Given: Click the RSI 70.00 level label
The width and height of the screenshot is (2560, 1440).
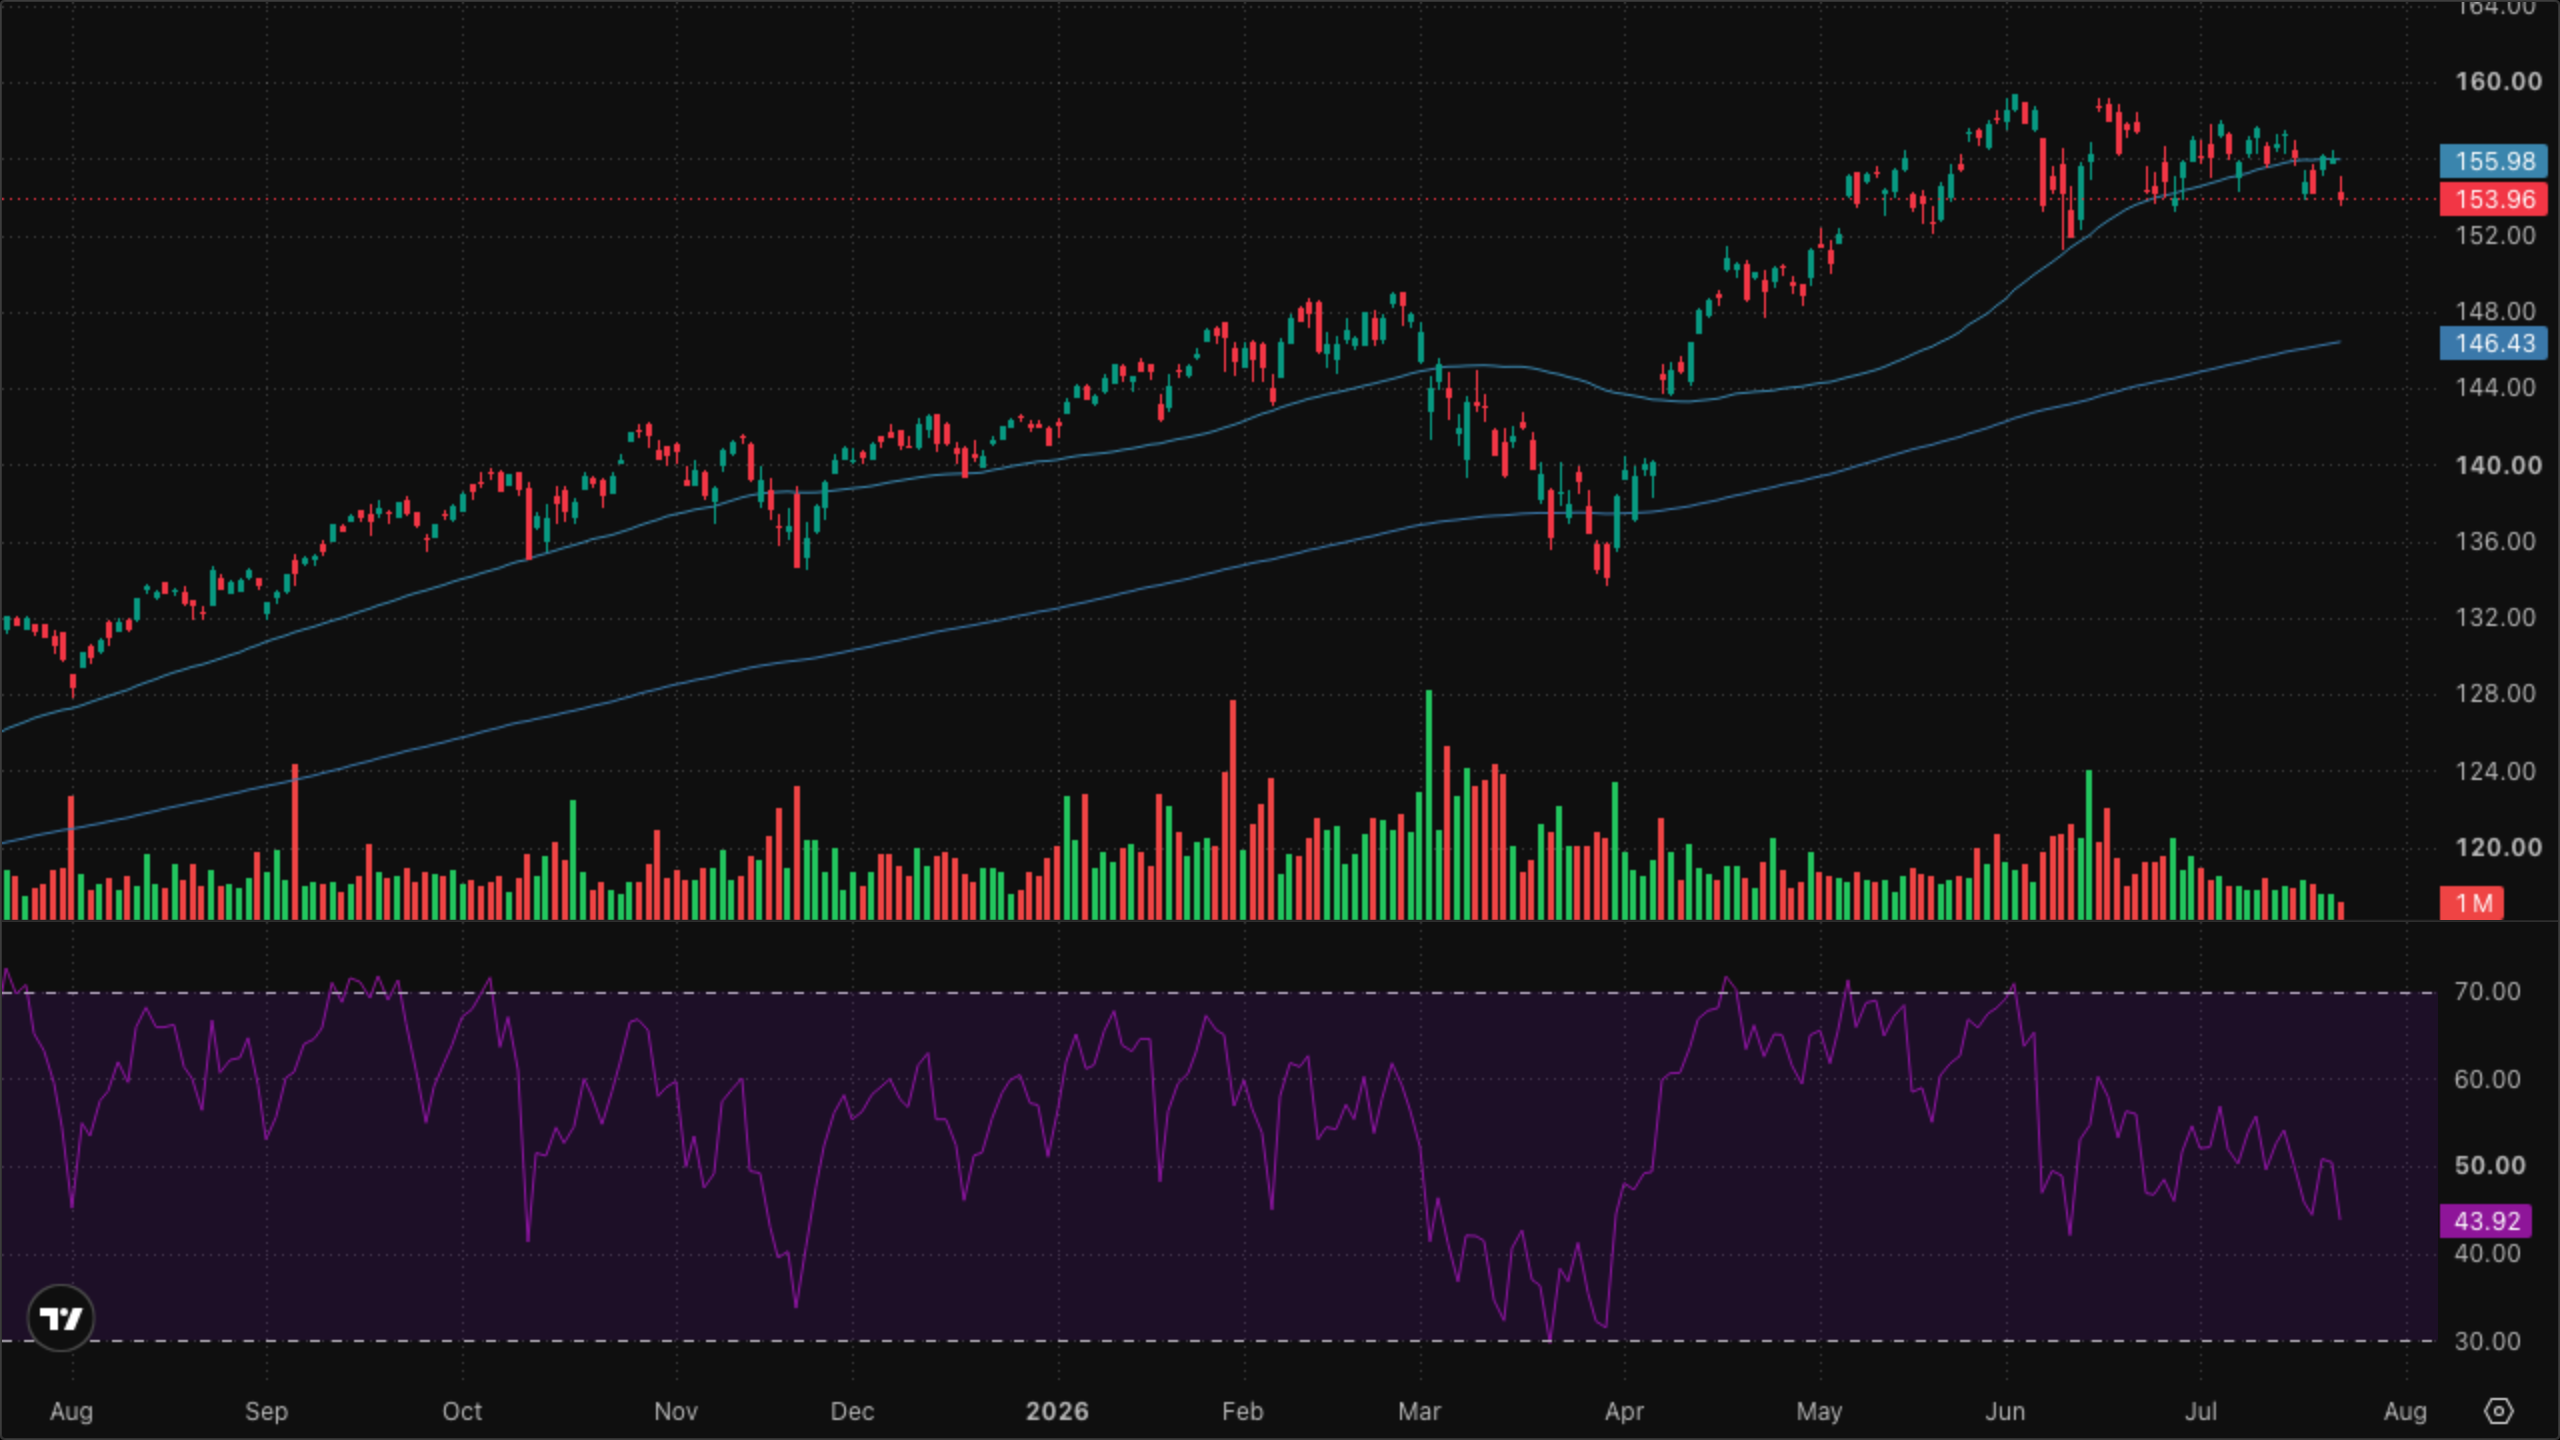Looking at the screenshot, I should click(x=2487, y=992).
